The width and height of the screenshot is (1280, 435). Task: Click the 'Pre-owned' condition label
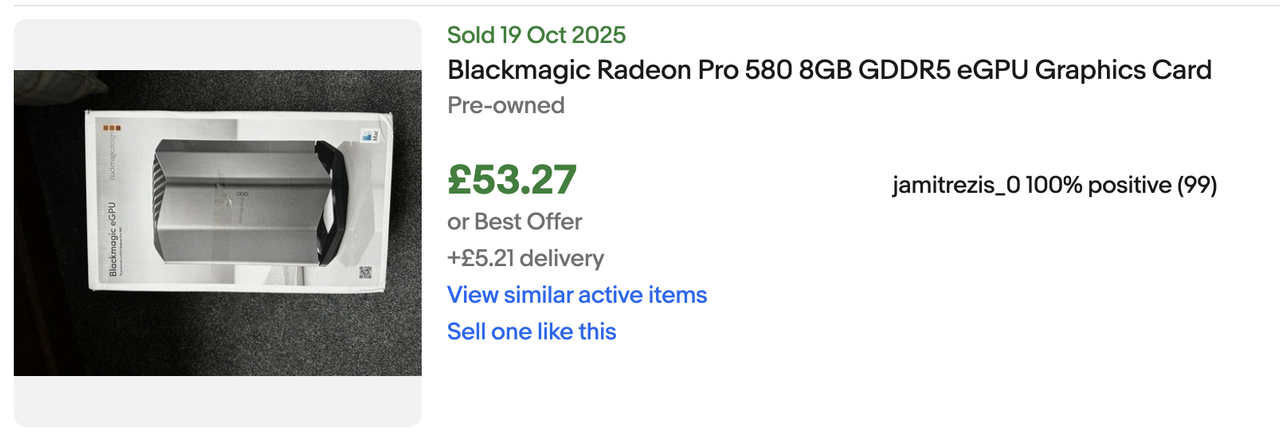[505, 105]
